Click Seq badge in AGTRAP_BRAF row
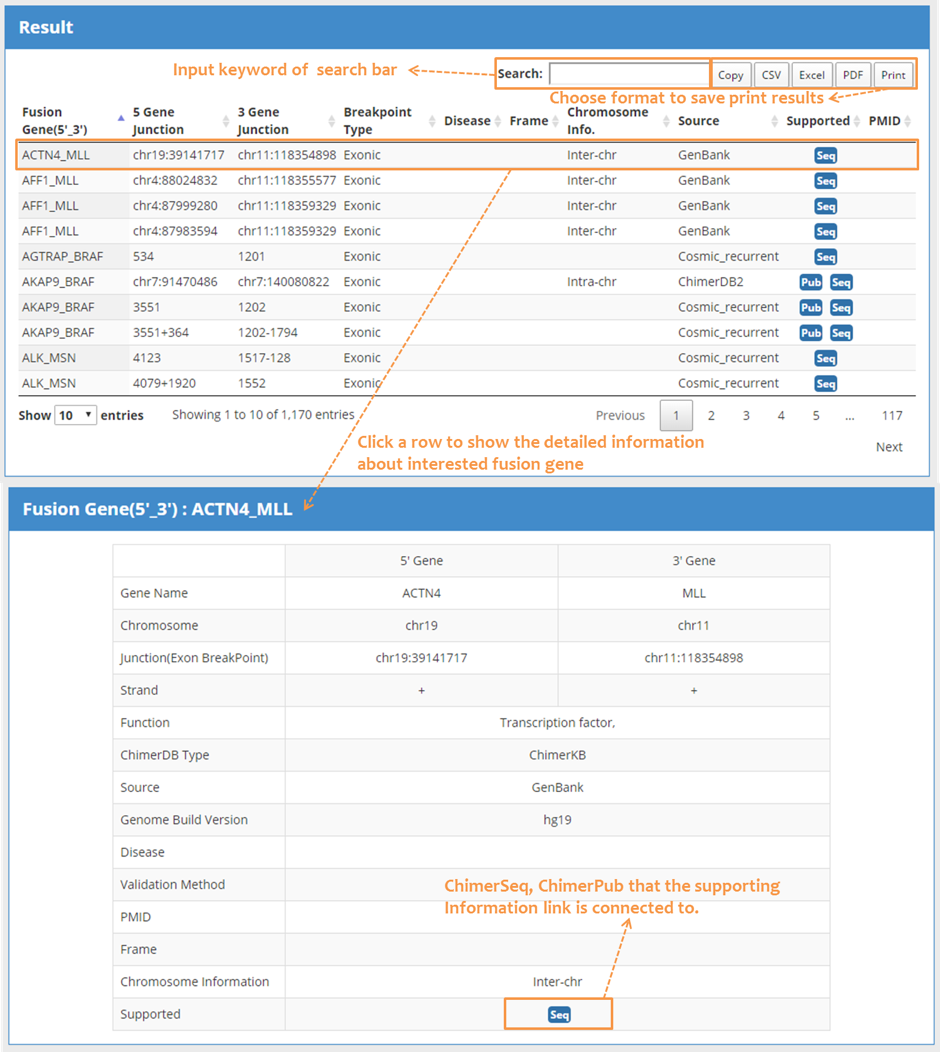Image resolution: width=940 pixels, height=1052 pixels. pos(825,257)
